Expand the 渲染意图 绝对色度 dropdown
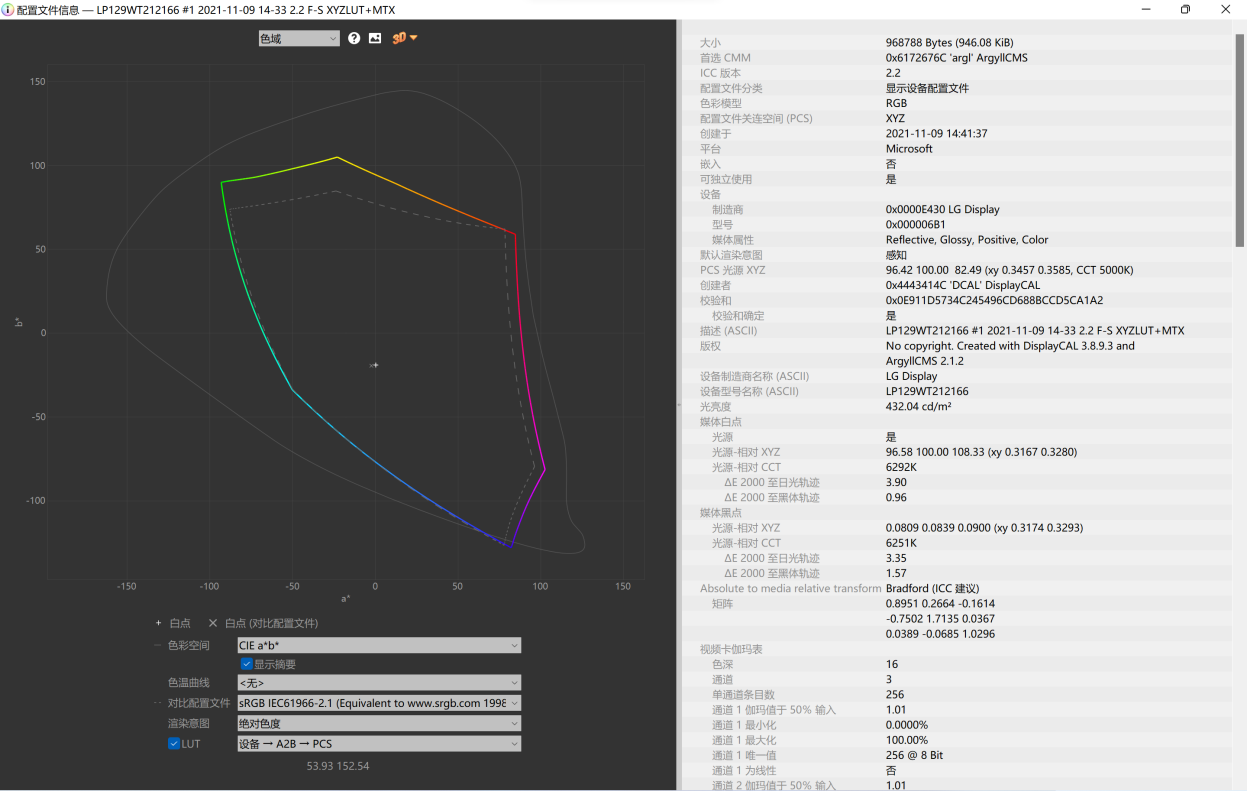Viewport: 1247px width, 791px height. (x=378, y=723)
